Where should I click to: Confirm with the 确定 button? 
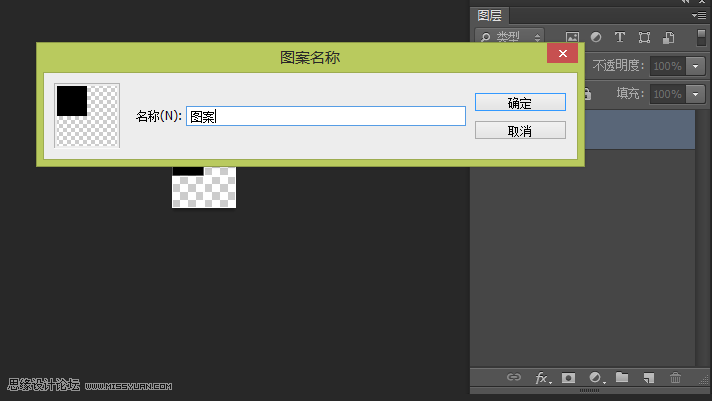click(x=520, y=102)
